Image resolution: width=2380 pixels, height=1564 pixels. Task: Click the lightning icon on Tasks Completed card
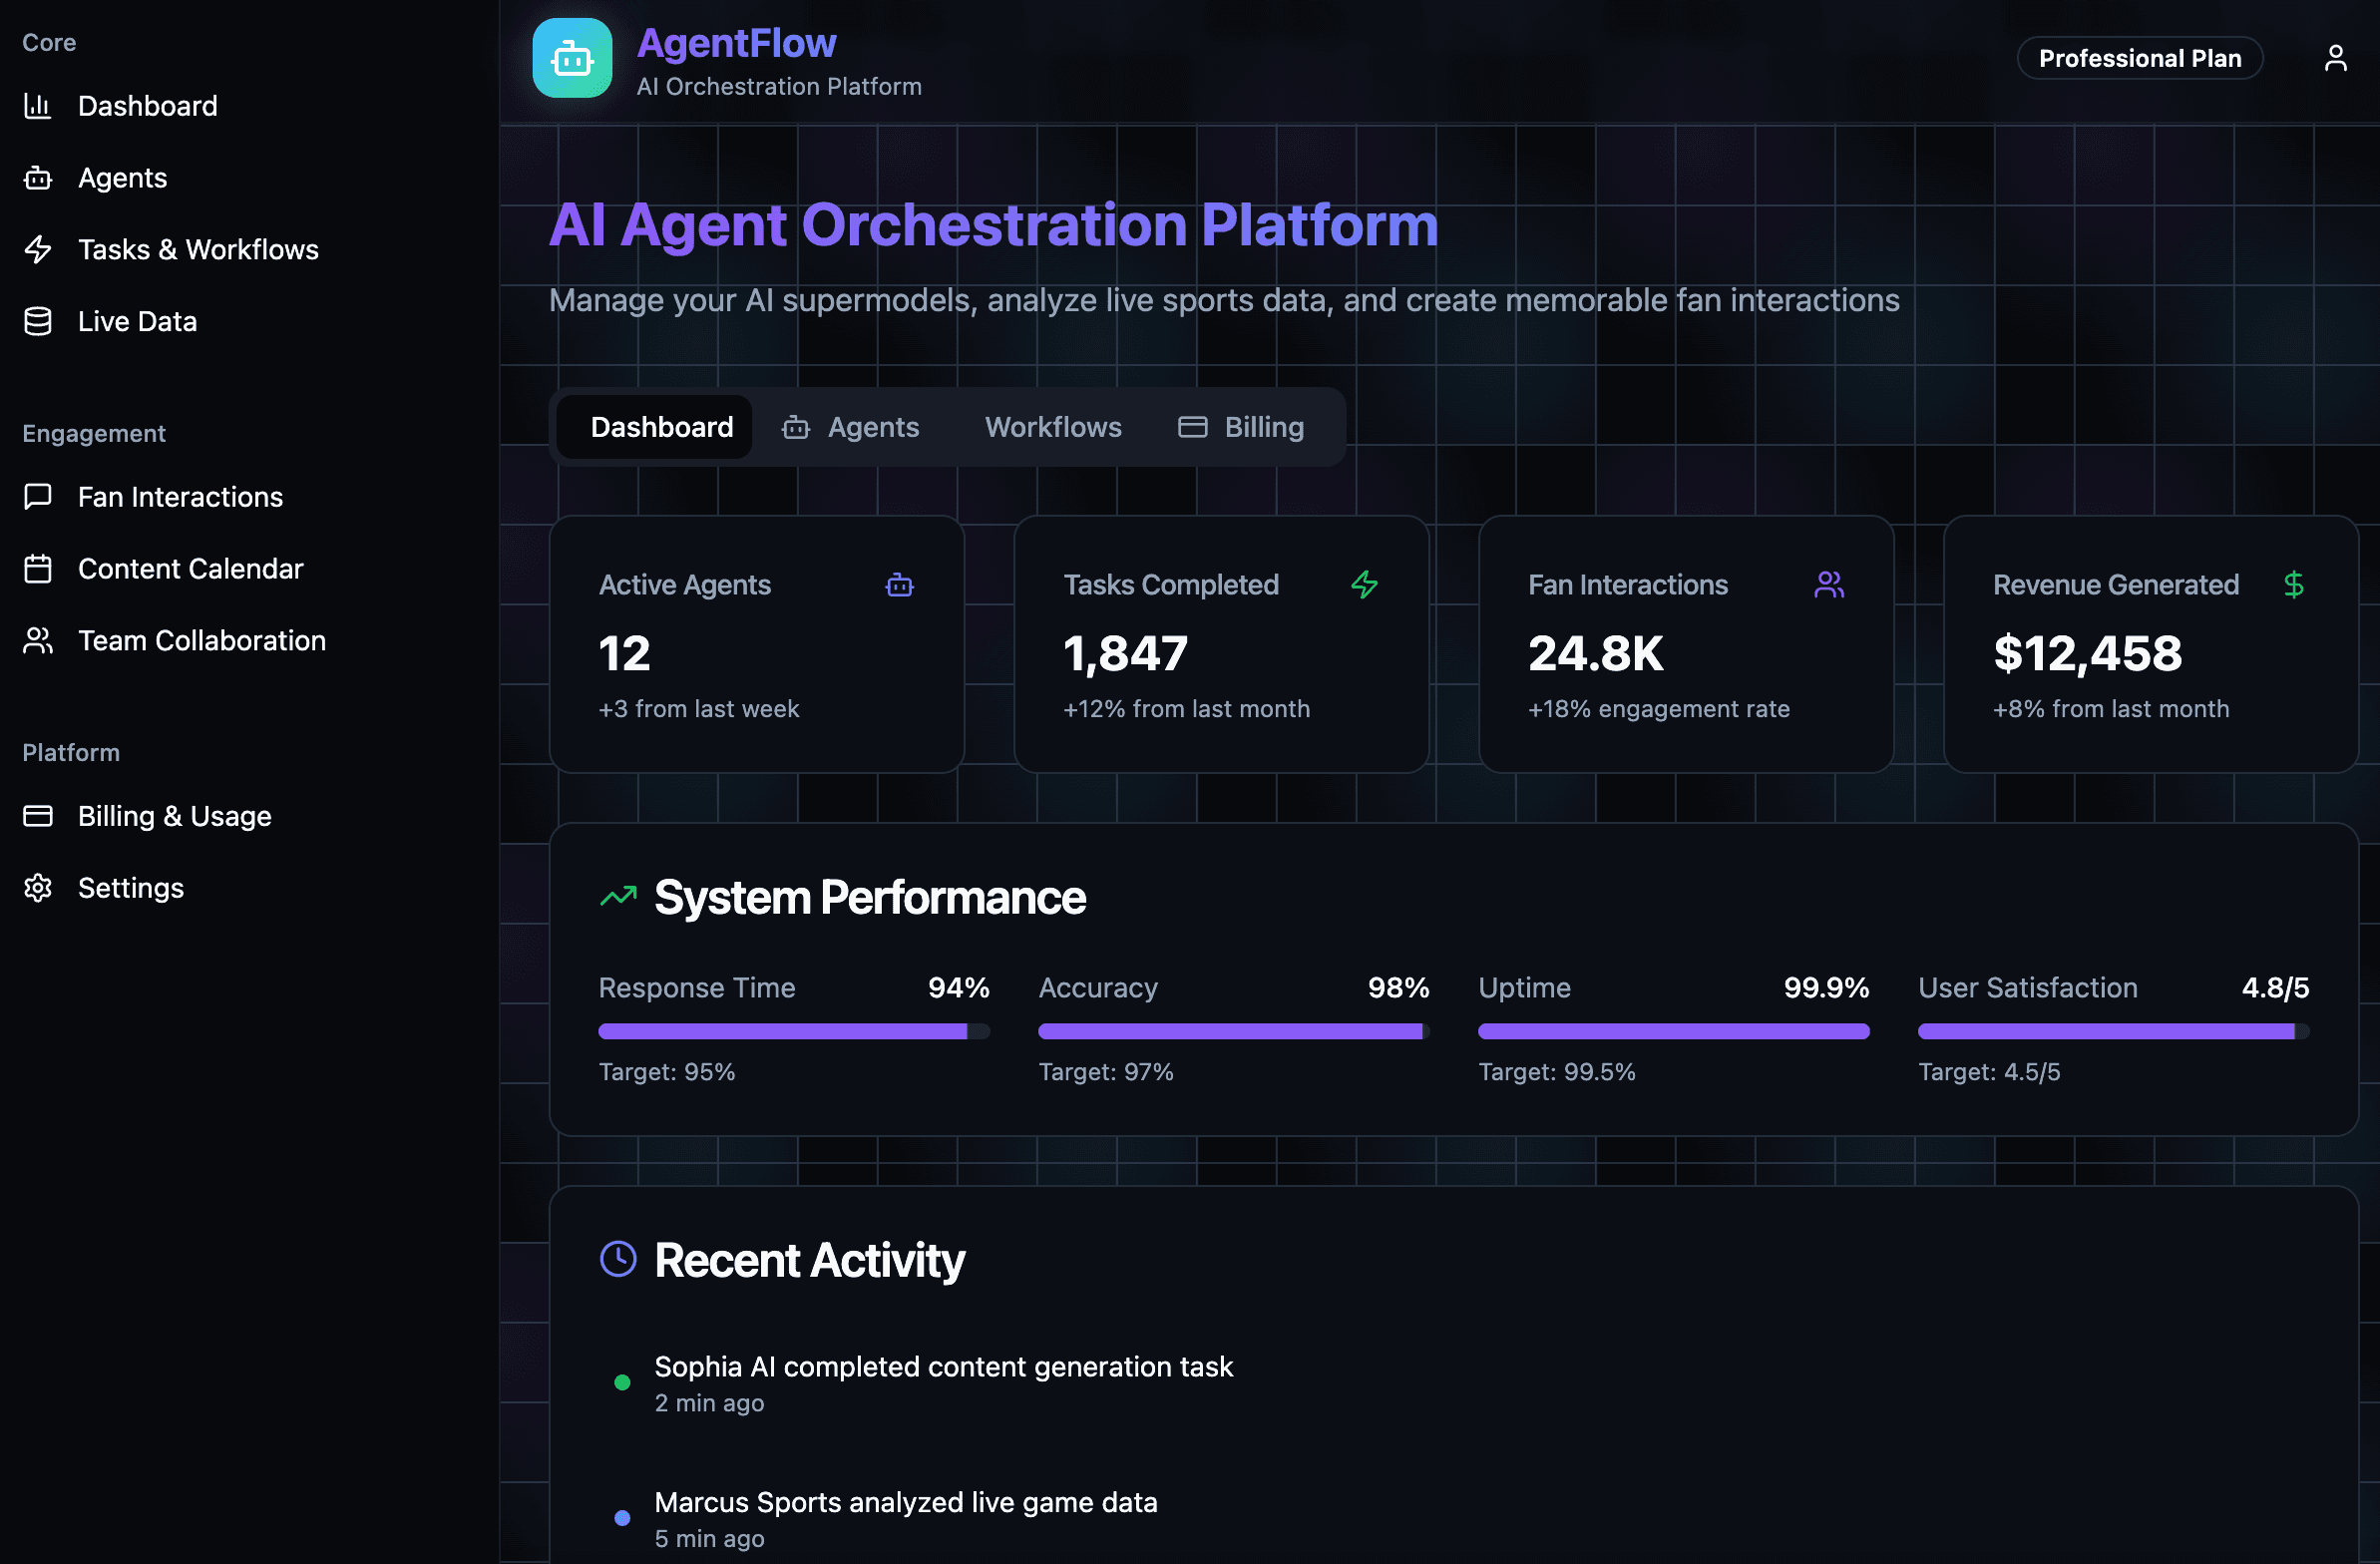pyautogui.click(x=1364, y=585)
